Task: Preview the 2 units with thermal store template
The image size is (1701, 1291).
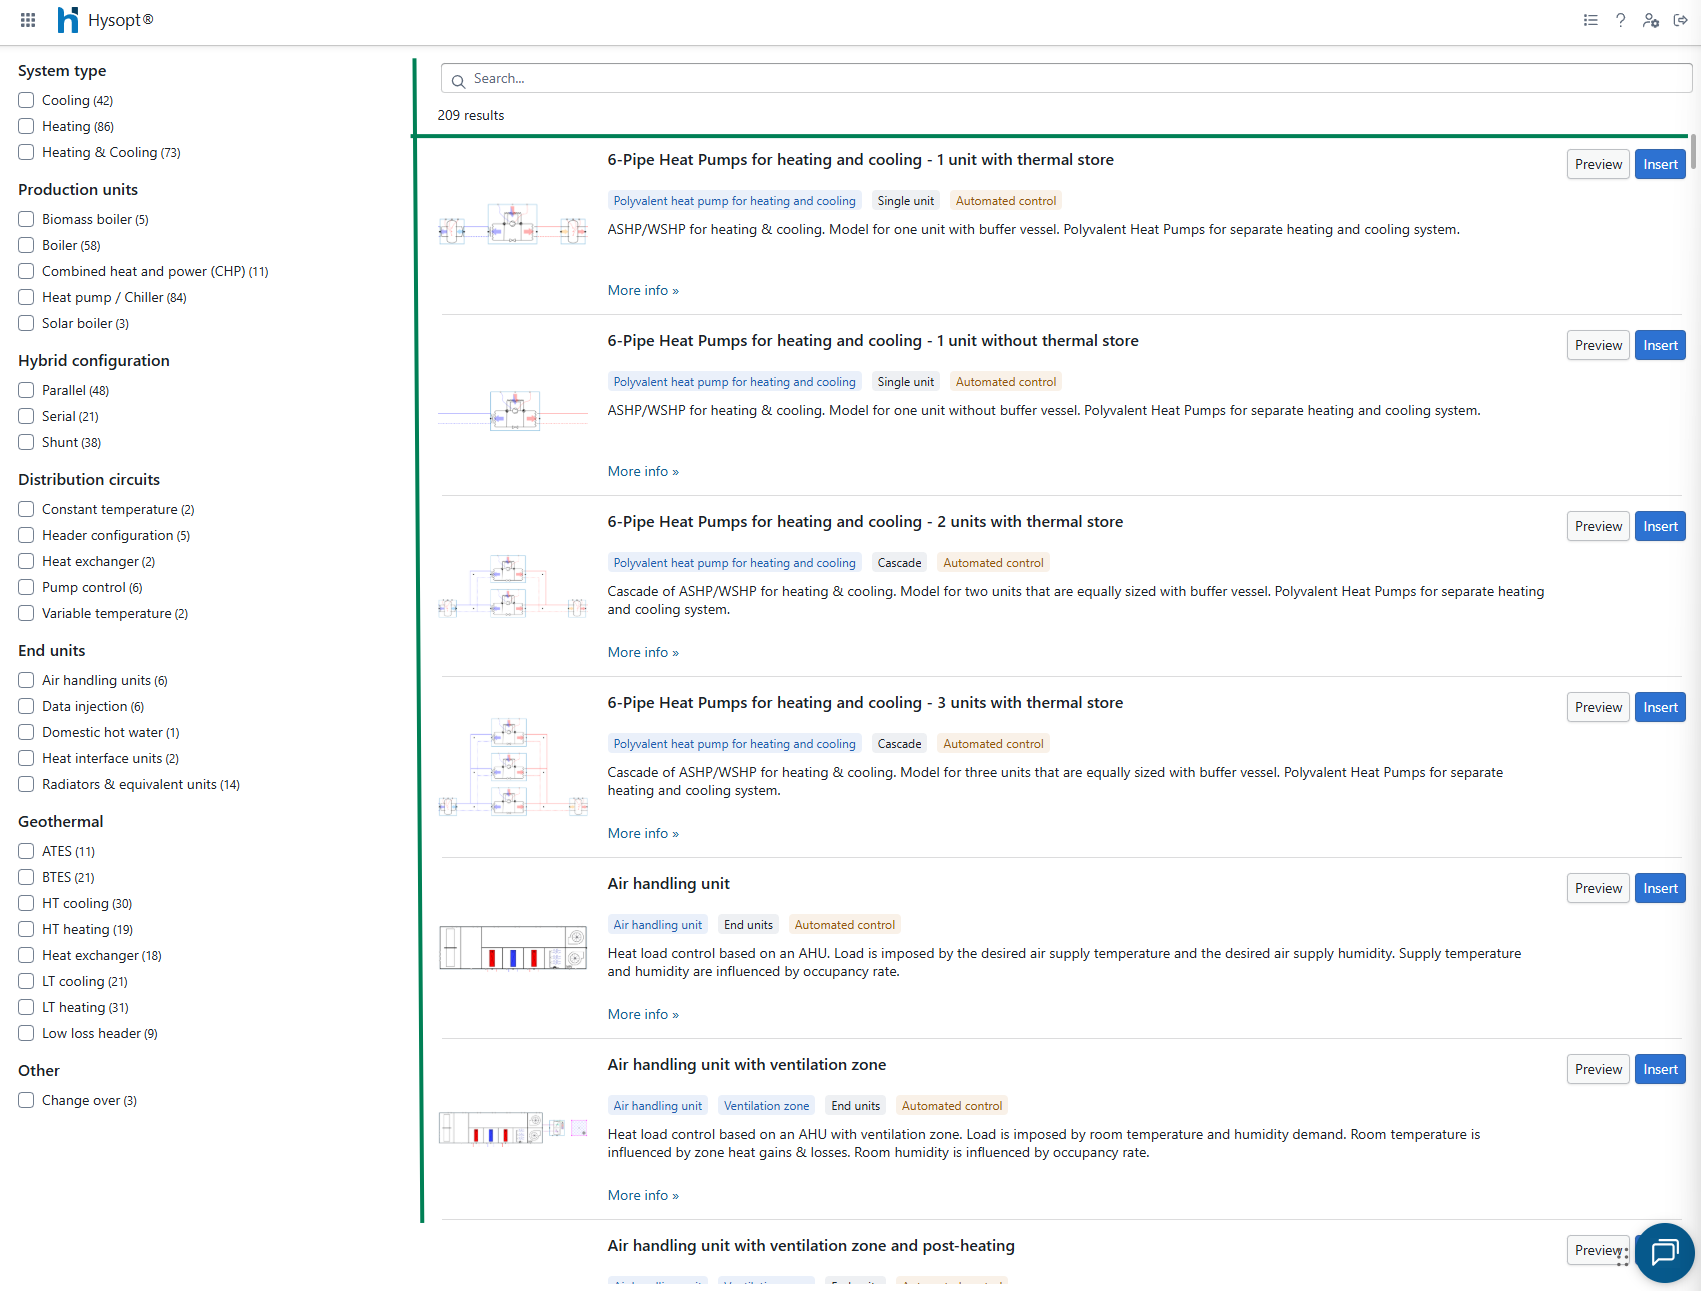Action: [1598, 526]
